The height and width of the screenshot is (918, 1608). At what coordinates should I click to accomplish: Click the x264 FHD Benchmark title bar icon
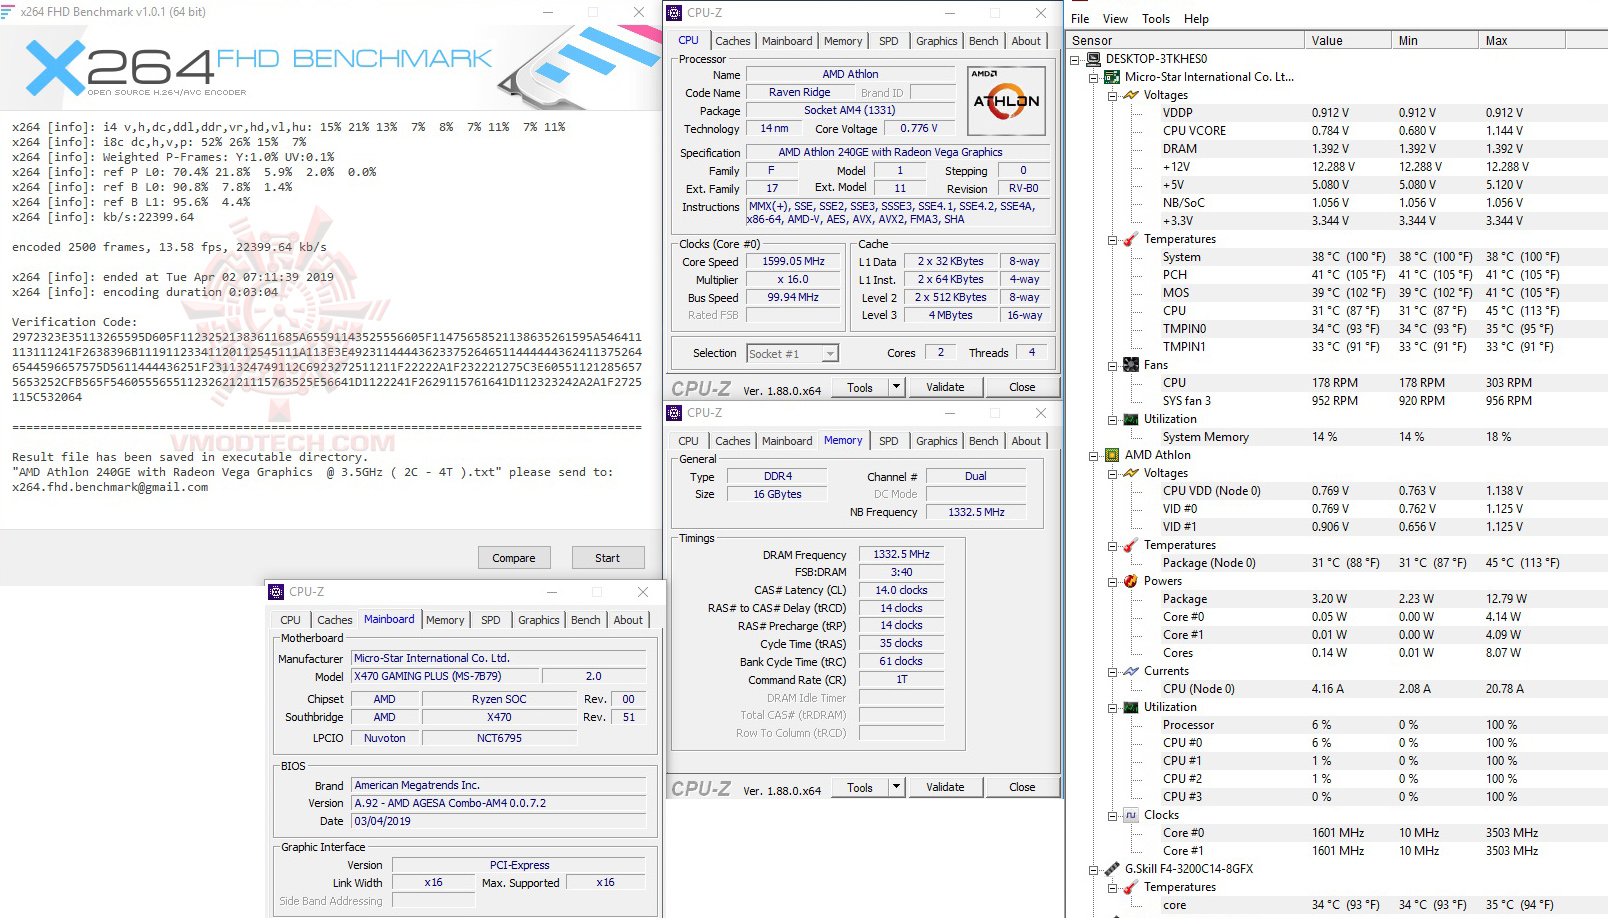pos(8,12)
